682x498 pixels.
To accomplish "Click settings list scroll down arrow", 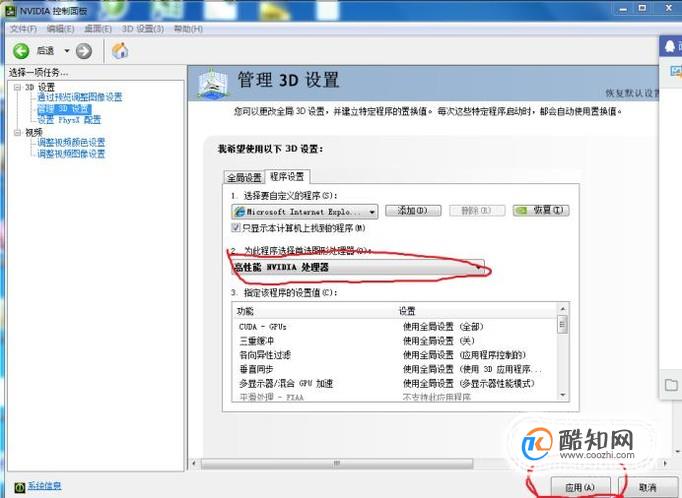I will tap(563, 395).
